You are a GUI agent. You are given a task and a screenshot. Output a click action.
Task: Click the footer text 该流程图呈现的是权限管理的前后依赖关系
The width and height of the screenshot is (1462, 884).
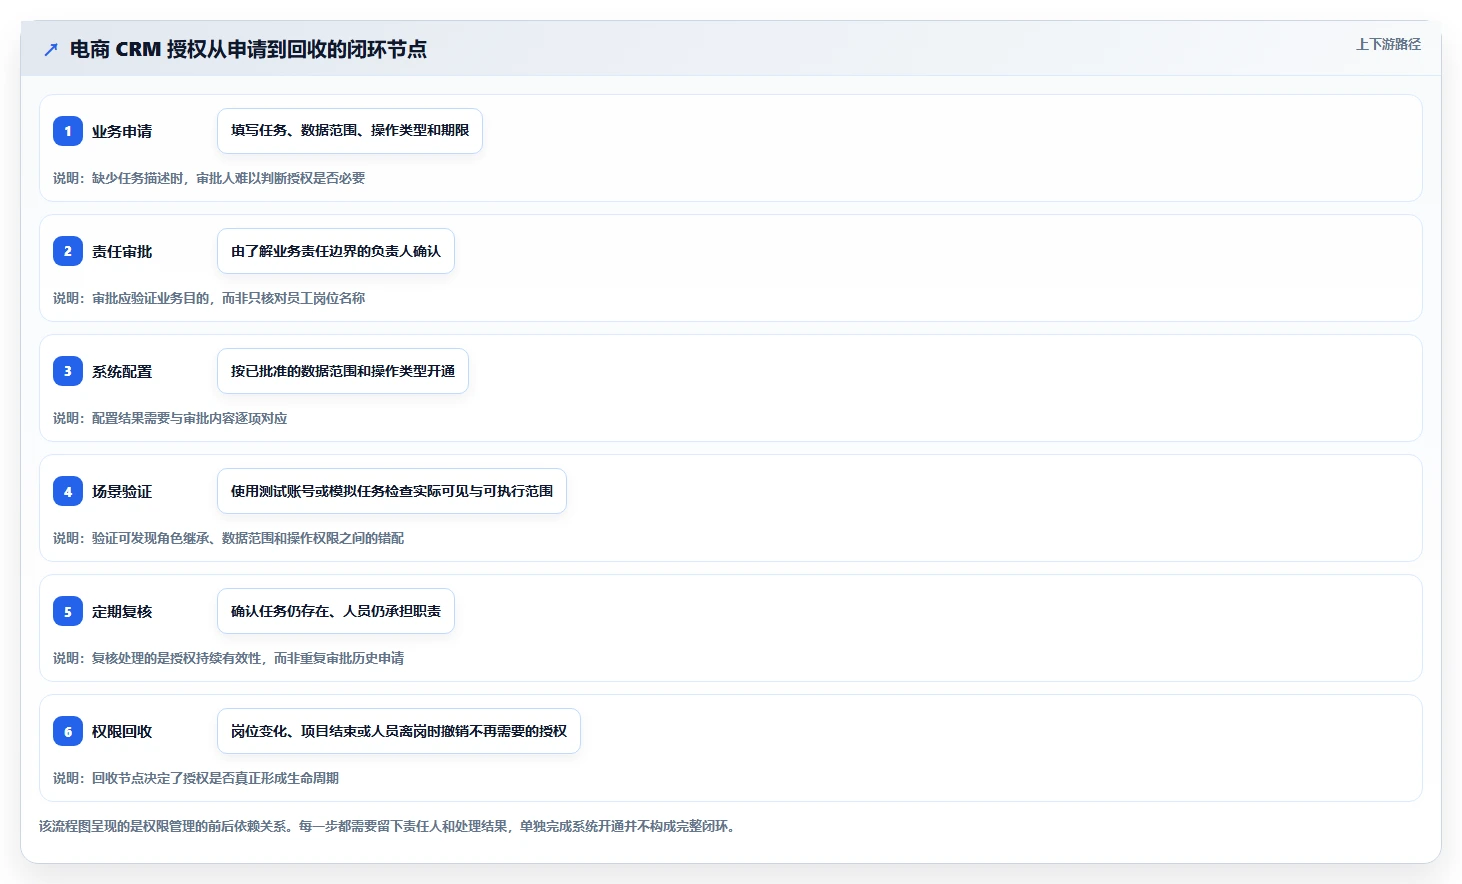pyautogui.click(x=390, y=826)
